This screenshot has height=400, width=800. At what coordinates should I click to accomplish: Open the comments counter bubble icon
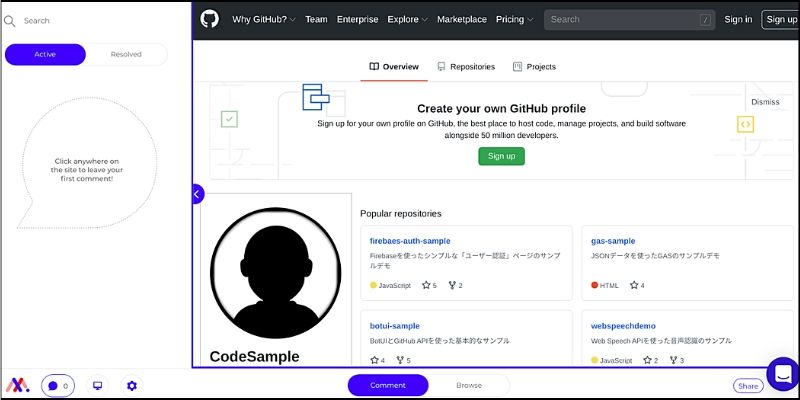(x=58, y=386)
